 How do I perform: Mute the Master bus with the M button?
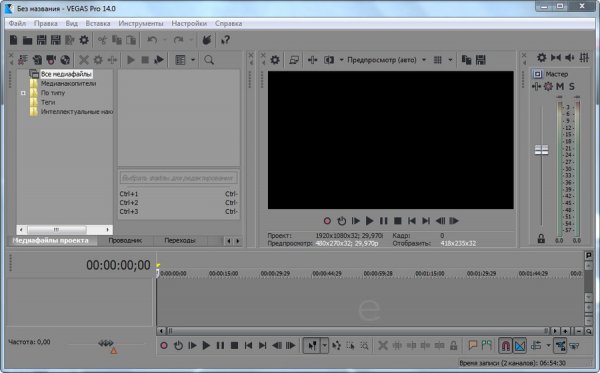point(560,86)
